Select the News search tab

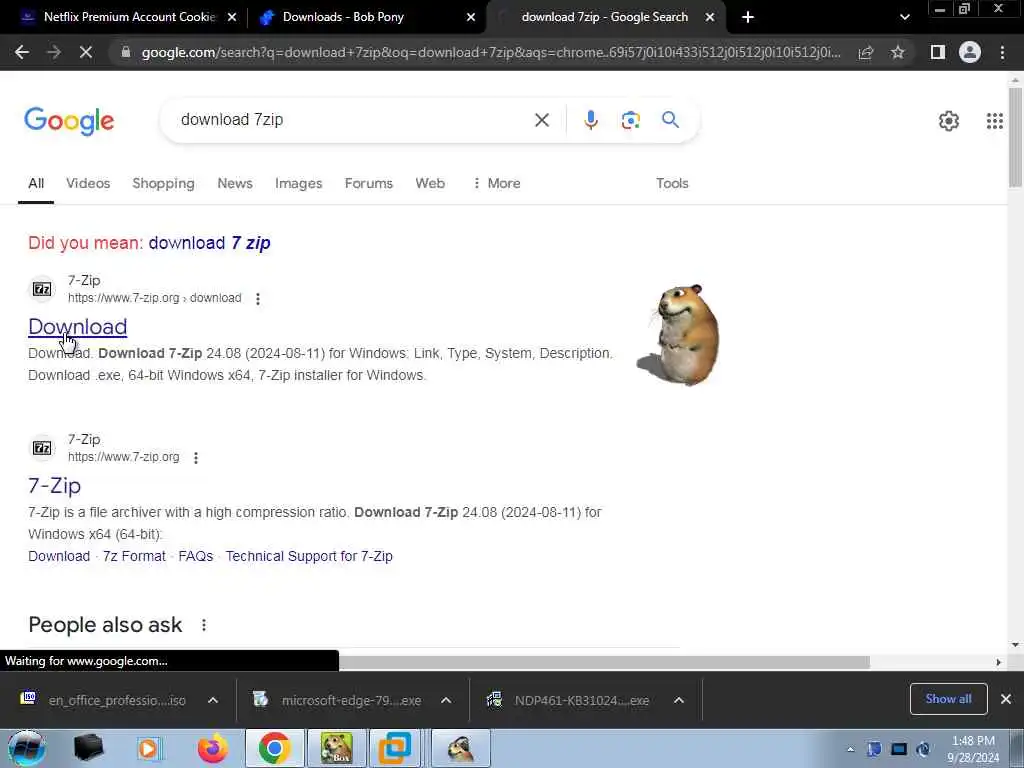point(235,184)
